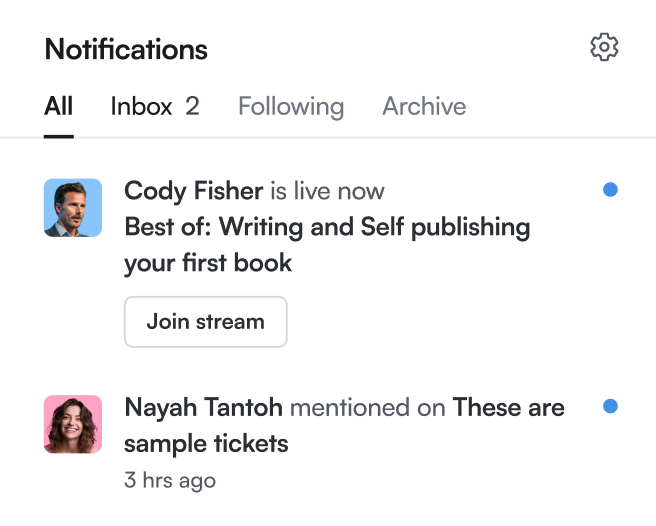
Task: Click the Join stream button
Action: click(205, 322)
